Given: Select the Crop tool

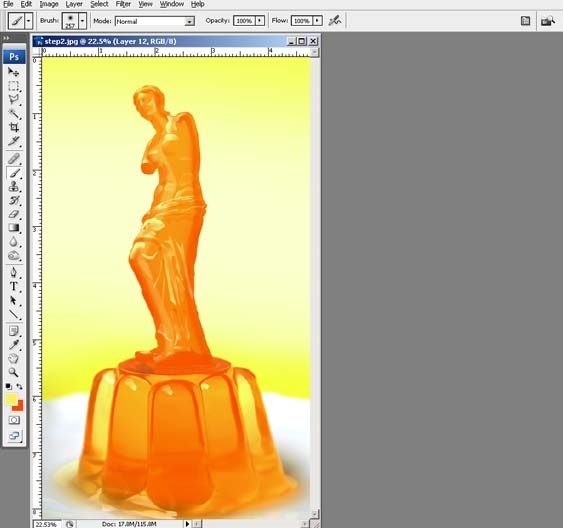Looking at the screenshot, I should pyautogui.click(x=14, y=127).
